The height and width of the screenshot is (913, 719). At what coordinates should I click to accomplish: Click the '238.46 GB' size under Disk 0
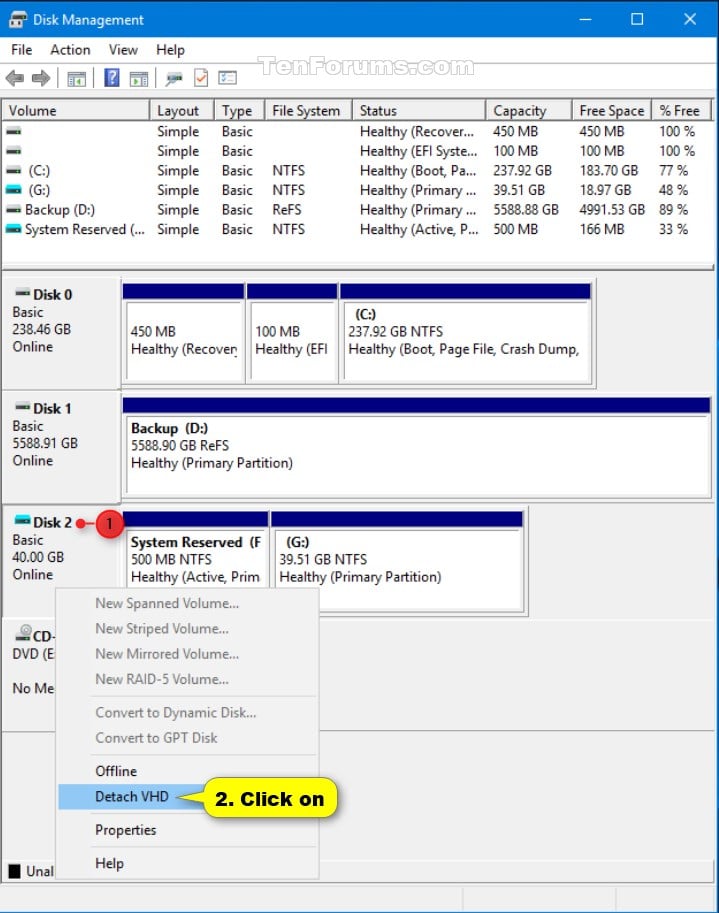[41, 329]
